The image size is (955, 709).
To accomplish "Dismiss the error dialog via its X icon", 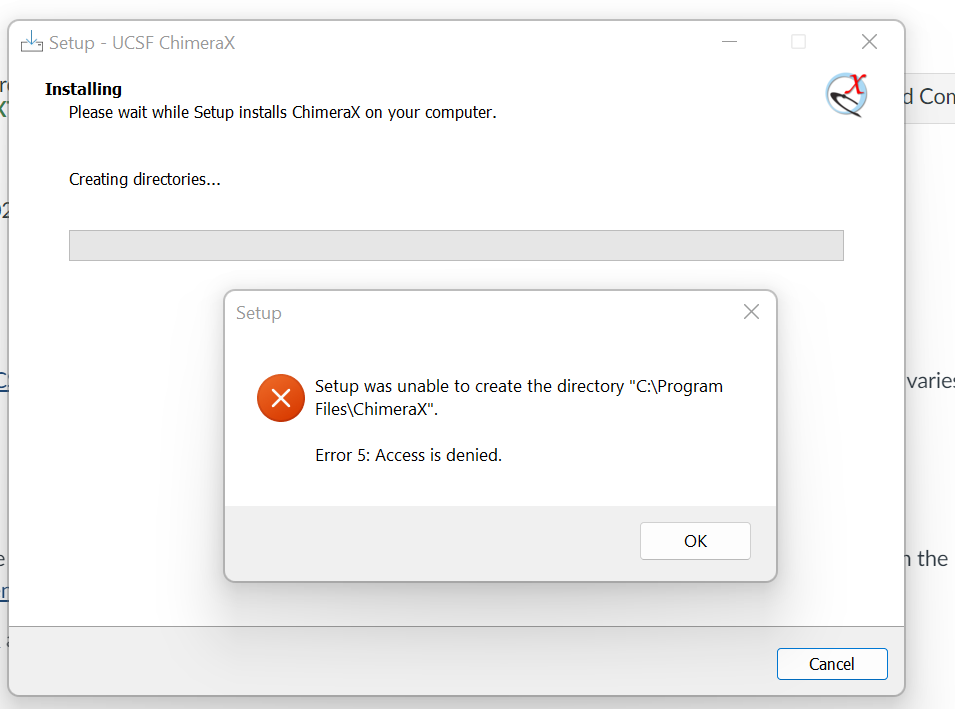I will click(751, 311).
